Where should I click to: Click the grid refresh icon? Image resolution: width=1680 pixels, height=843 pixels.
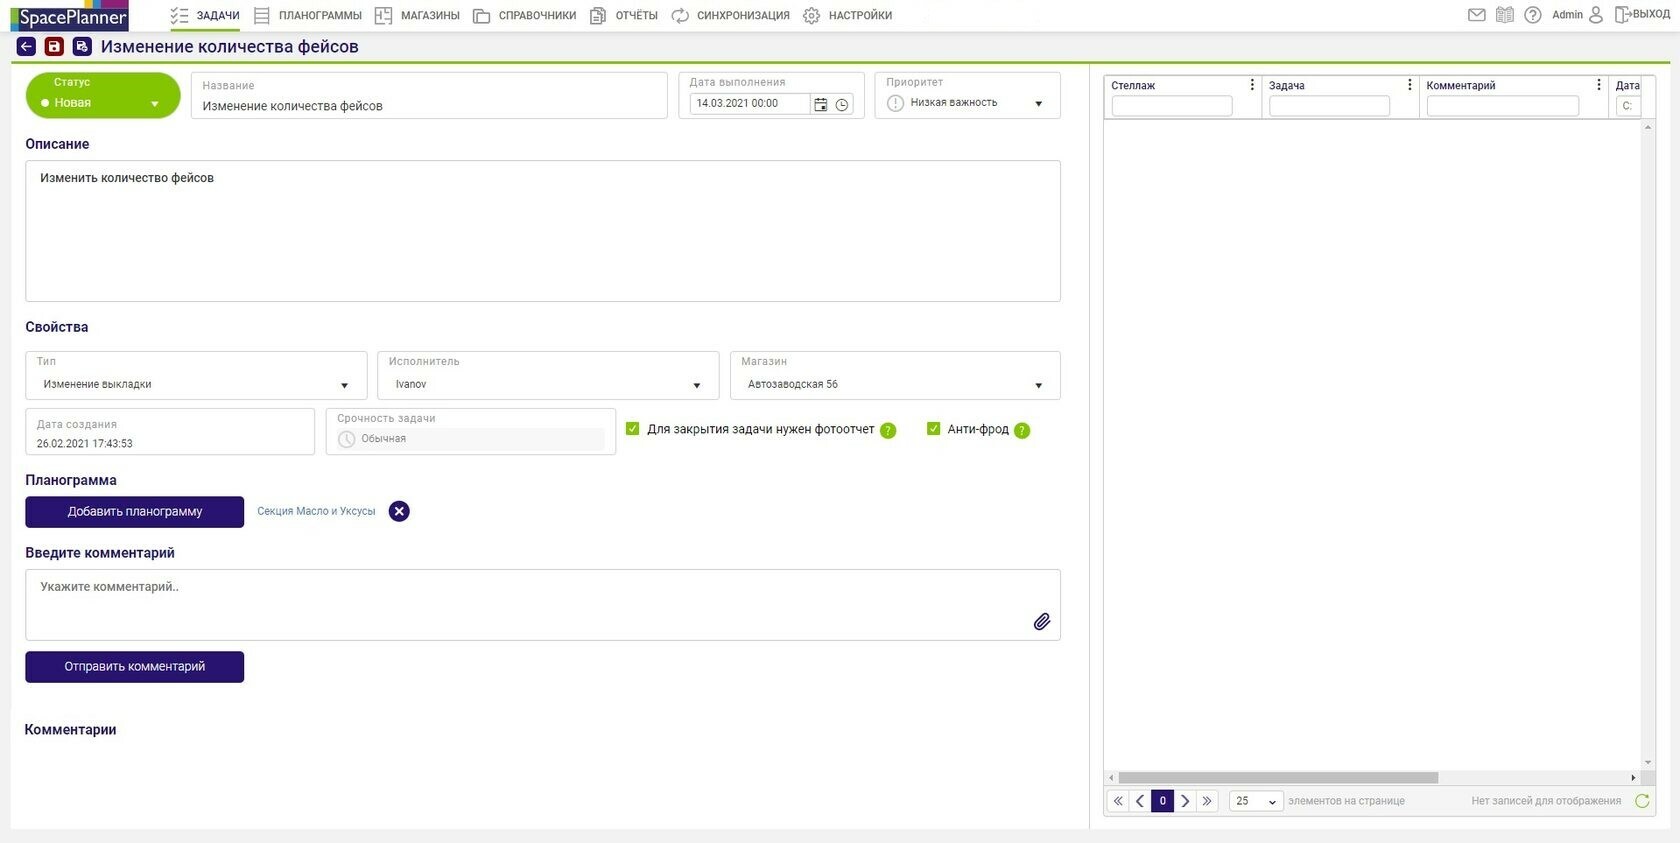coord(1642,801)
